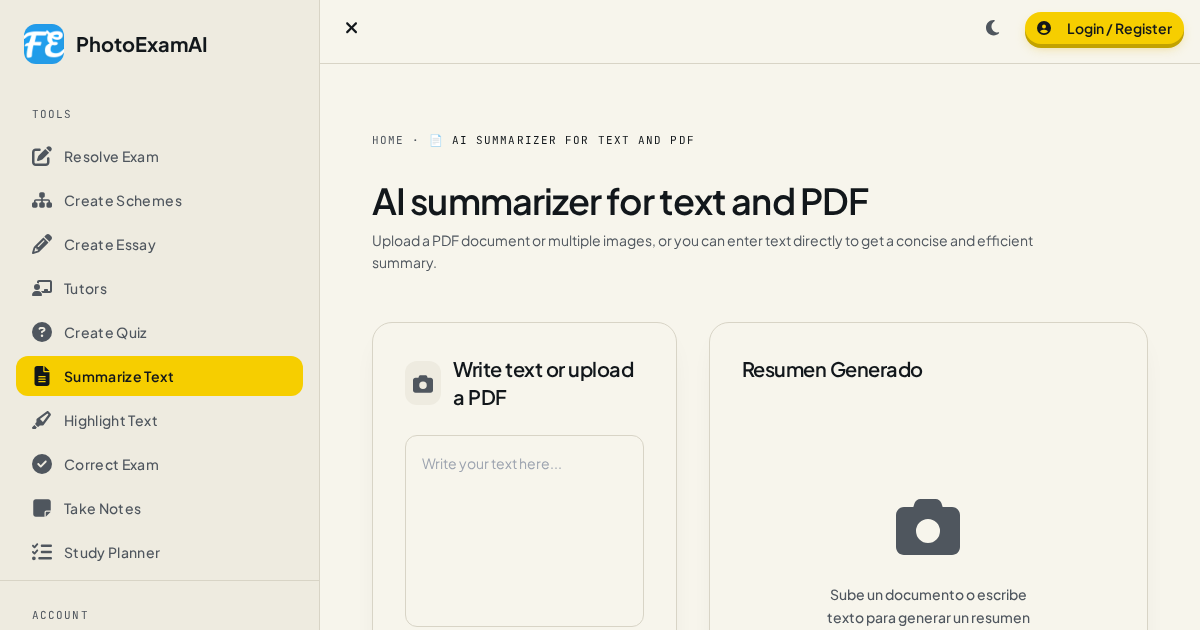Click the large camera icon in Resumen Generado
Viewport: 1200px width, 630px height.
point(928,527)
